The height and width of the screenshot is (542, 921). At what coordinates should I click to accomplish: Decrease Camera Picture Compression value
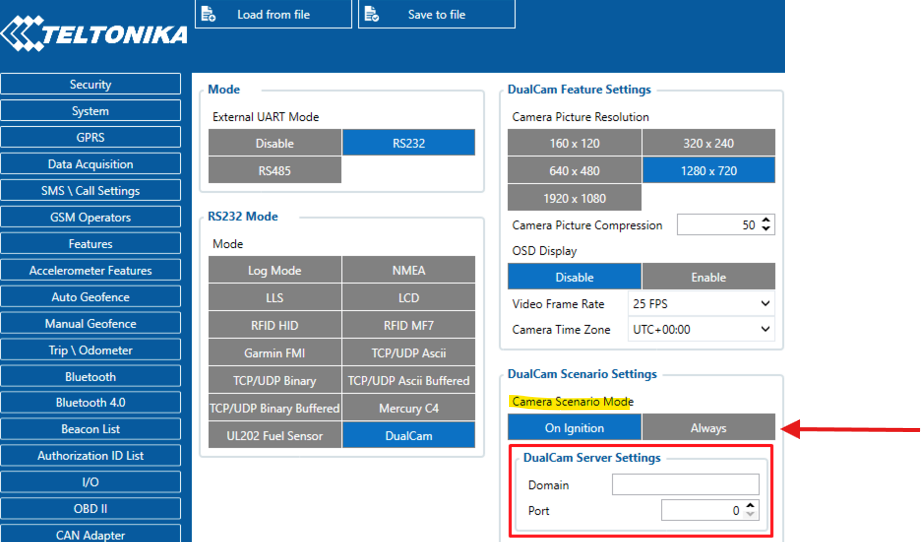pos(766,229)
